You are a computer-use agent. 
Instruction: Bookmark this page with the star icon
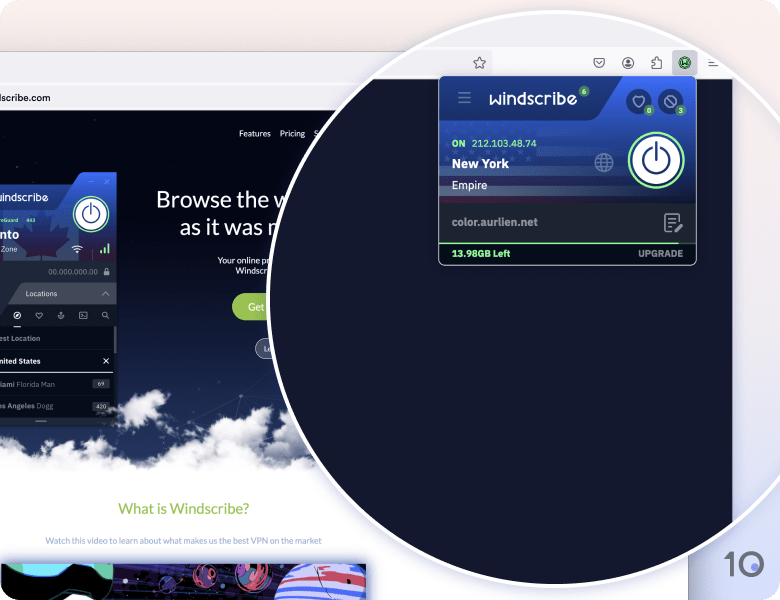tap(479, 63)
